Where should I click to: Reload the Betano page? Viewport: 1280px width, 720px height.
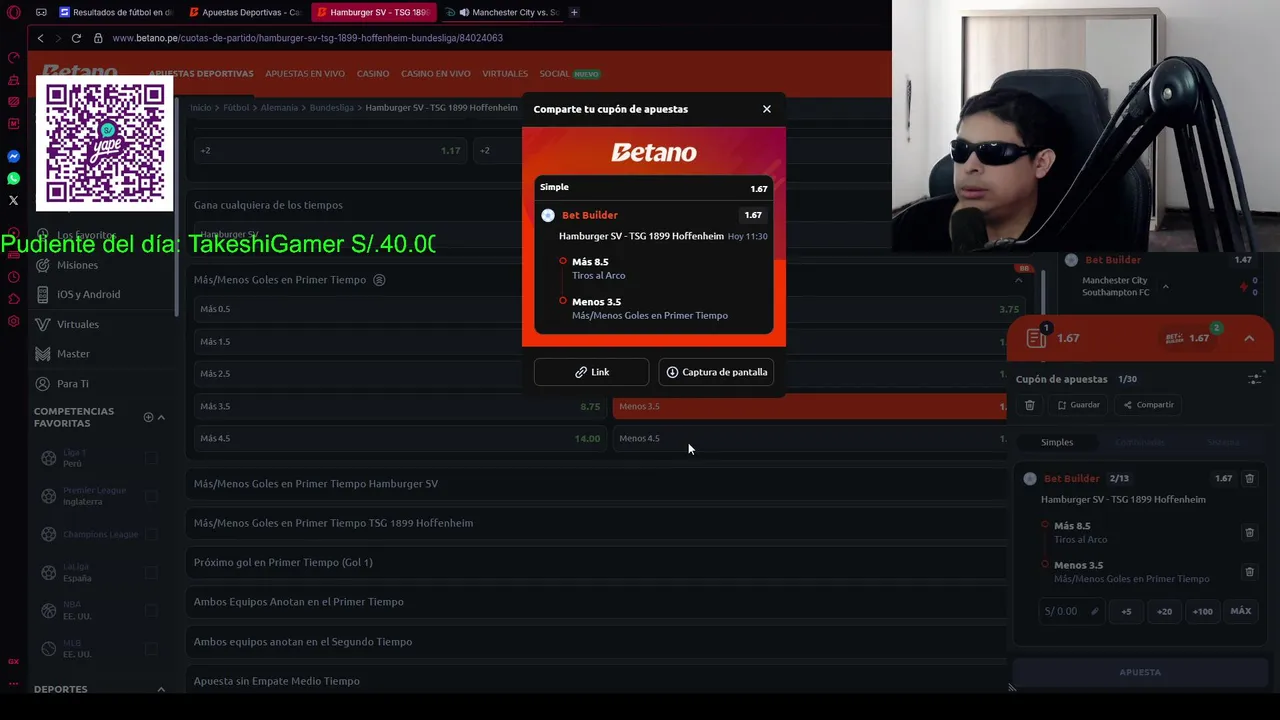pyautogui.click(x=76, y=38)
